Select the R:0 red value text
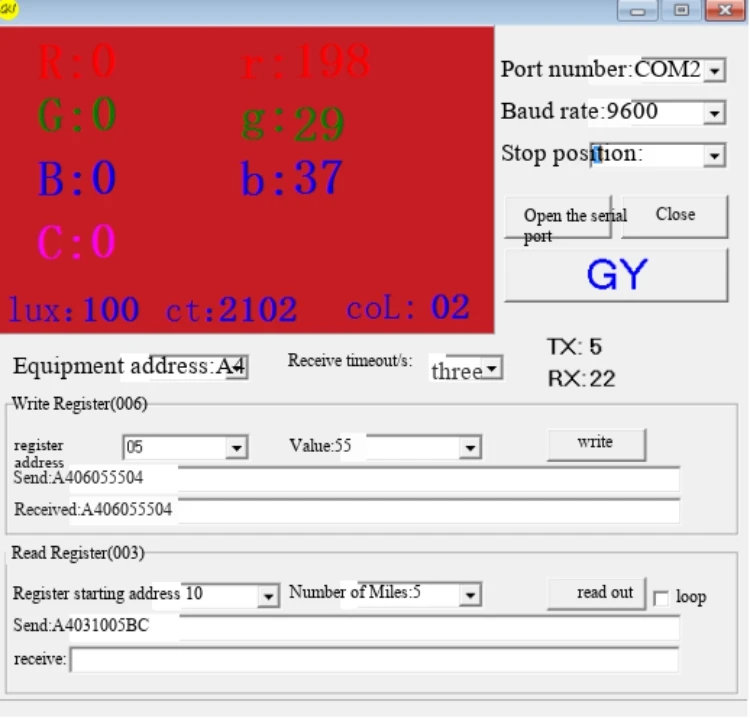The image size is (750, 718). coord(77,61)
